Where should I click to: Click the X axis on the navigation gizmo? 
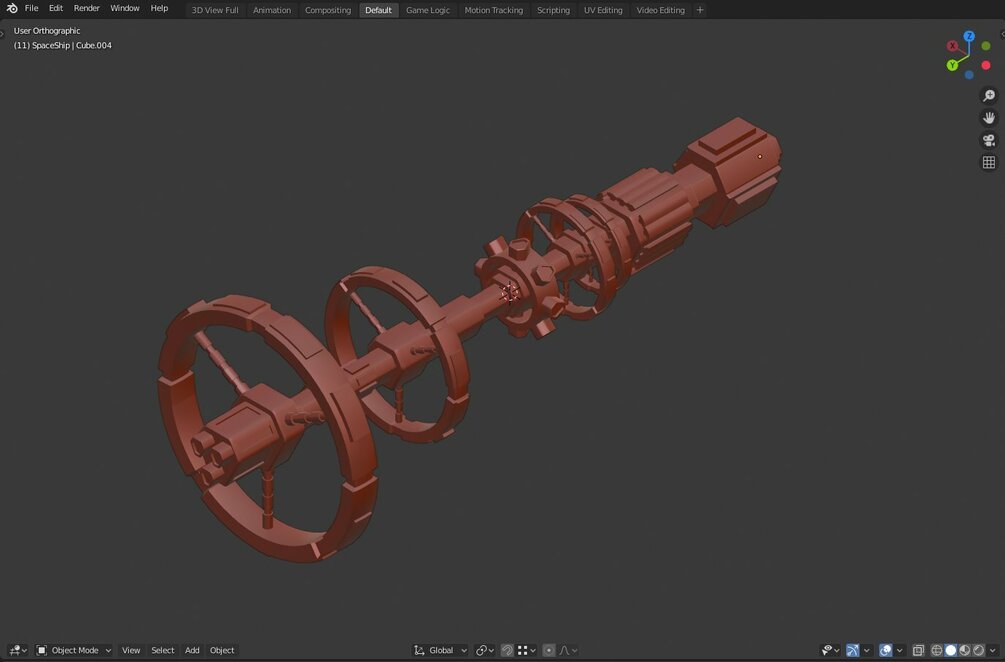(952, 46)
